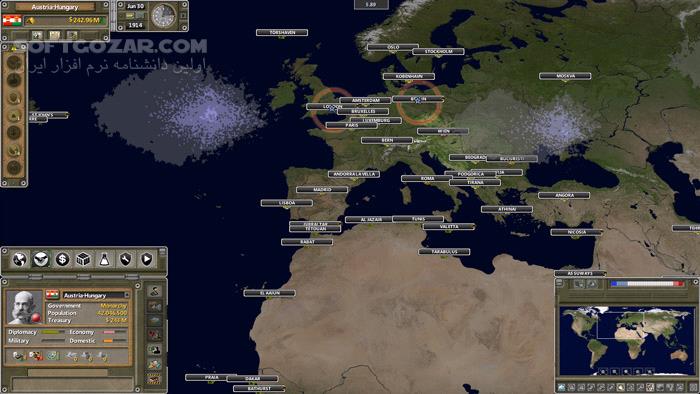Open the crate Production department icon

(x=83, y=259)
